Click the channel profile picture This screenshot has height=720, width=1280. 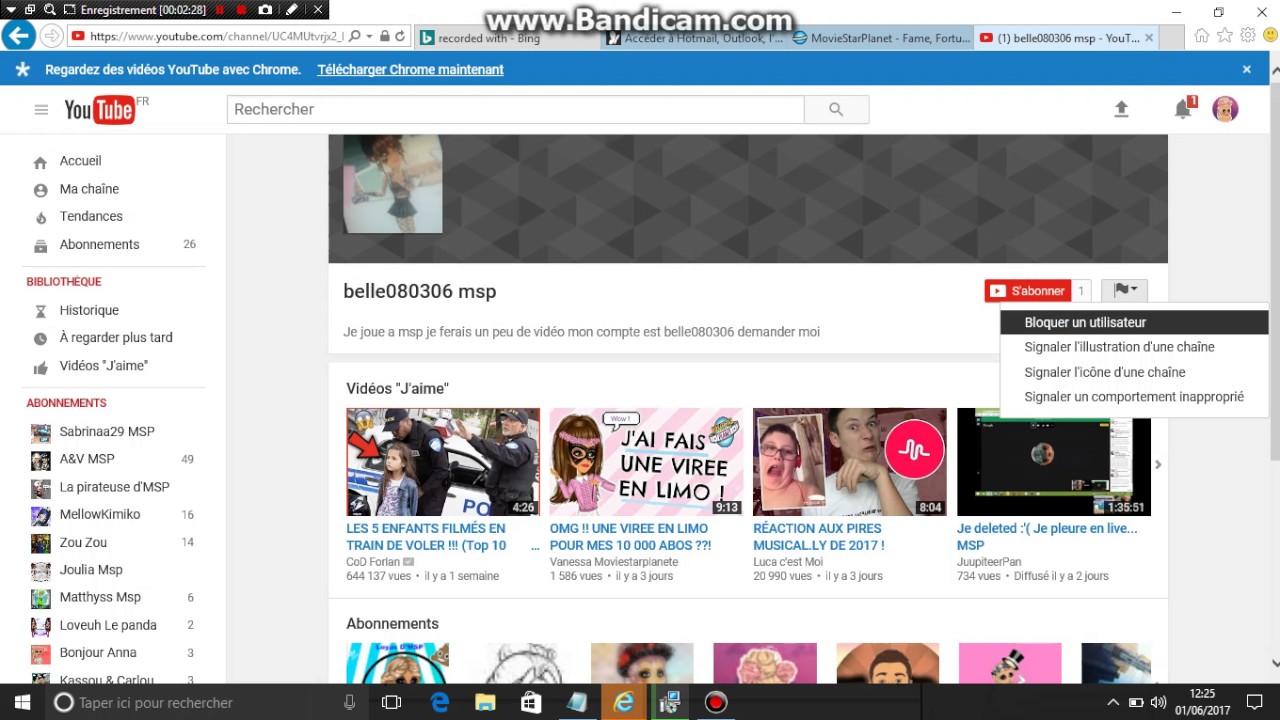click(393, 185)
